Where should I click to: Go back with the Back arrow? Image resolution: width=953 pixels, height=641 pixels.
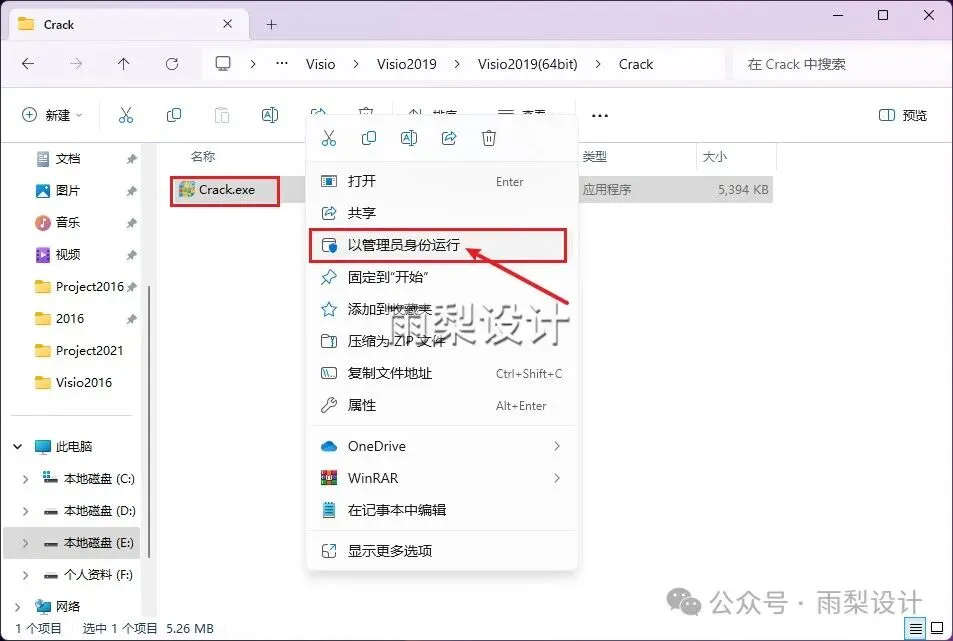click(28, 64)
